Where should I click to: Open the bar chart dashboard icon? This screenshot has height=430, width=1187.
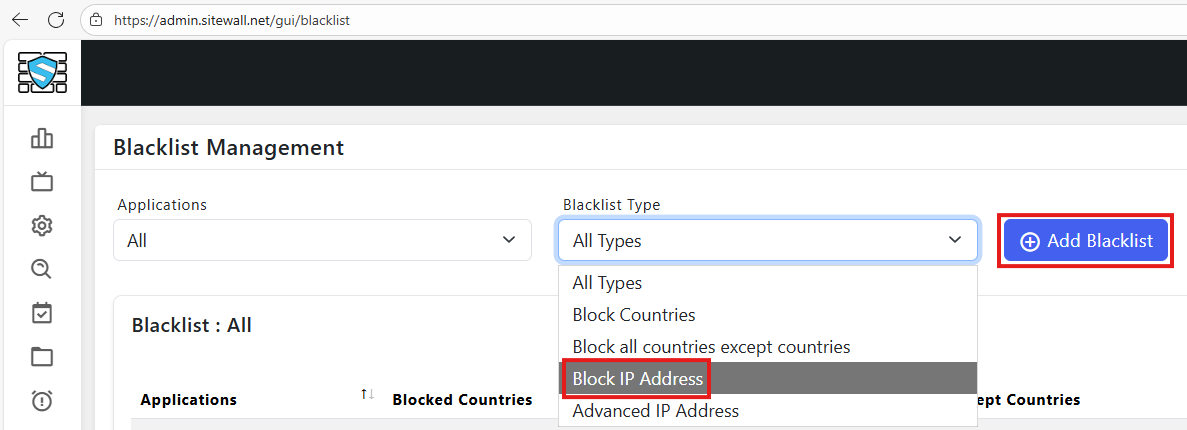coord(42,138)
